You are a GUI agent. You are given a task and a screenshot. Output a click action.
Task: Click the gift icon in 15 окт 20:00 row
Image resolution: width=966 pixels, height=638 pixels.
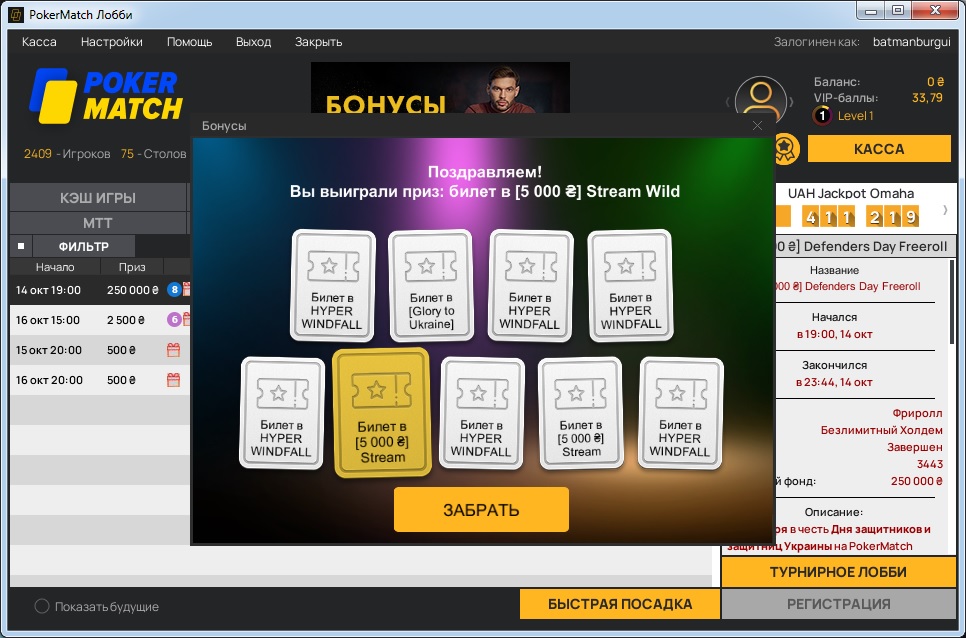[x=174, y=350]
